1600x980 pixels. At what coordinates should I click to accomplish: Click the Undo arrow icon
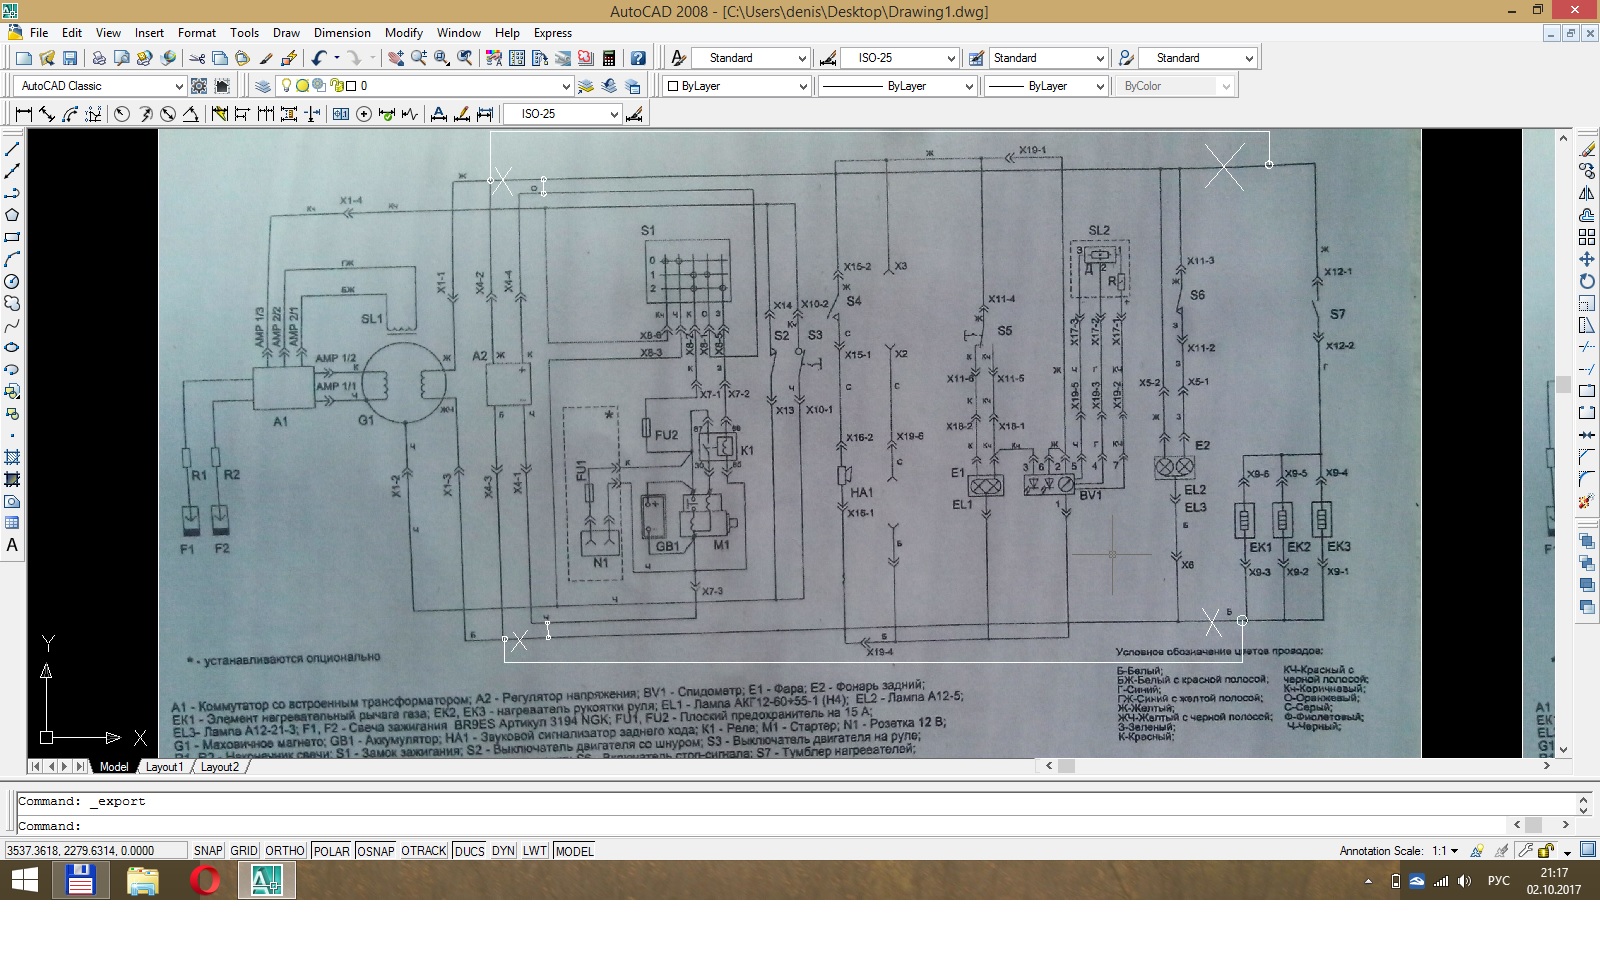point(319,58)
